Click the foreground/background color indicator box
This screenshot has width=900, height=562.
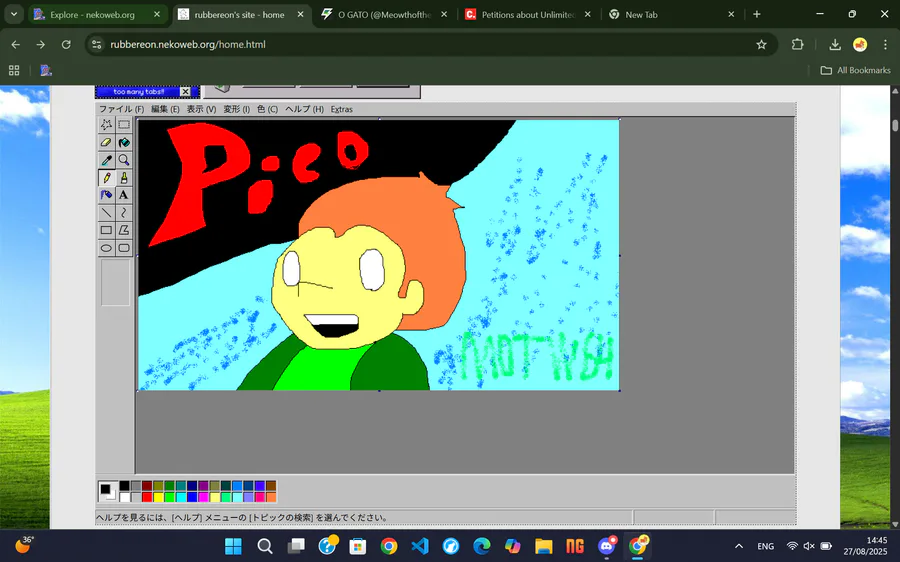[108, 491]
